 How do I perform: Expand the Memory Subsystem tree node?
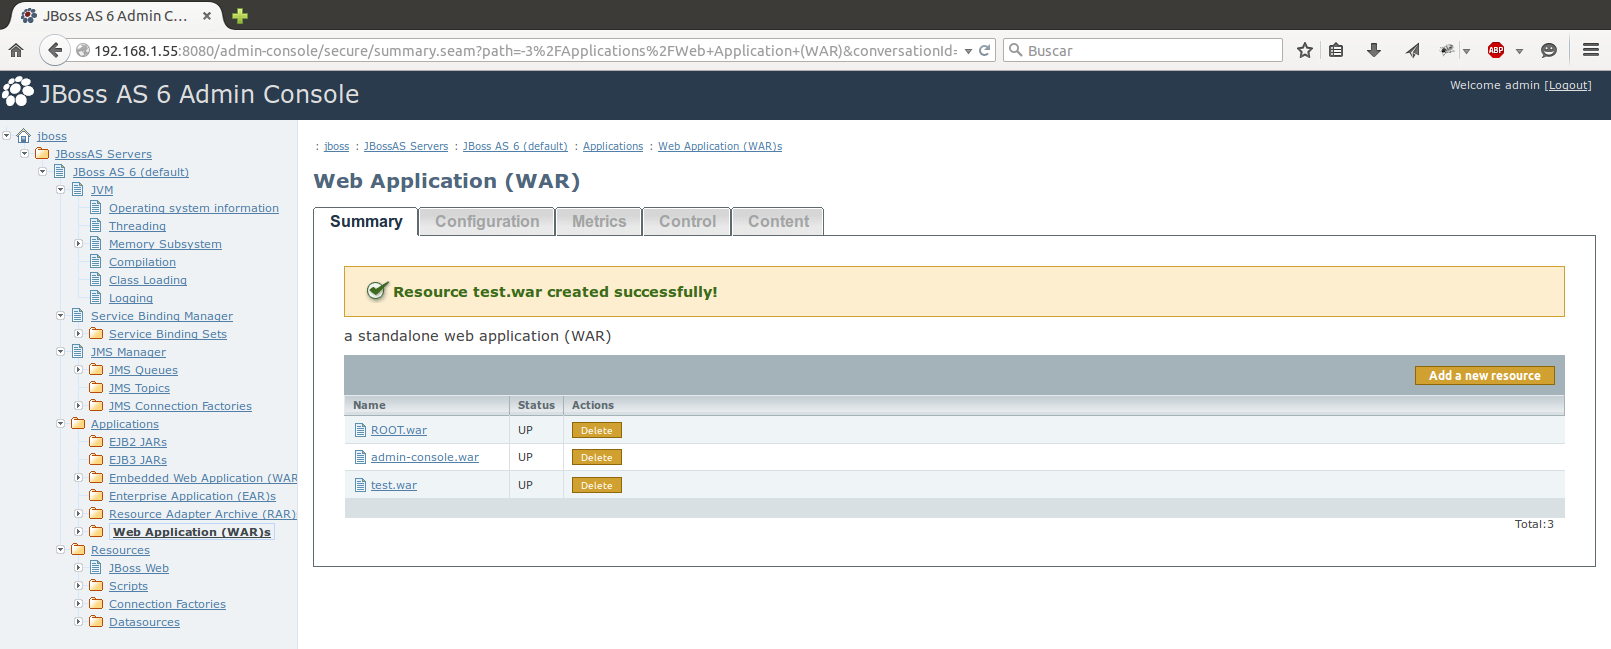click(79, 243)
